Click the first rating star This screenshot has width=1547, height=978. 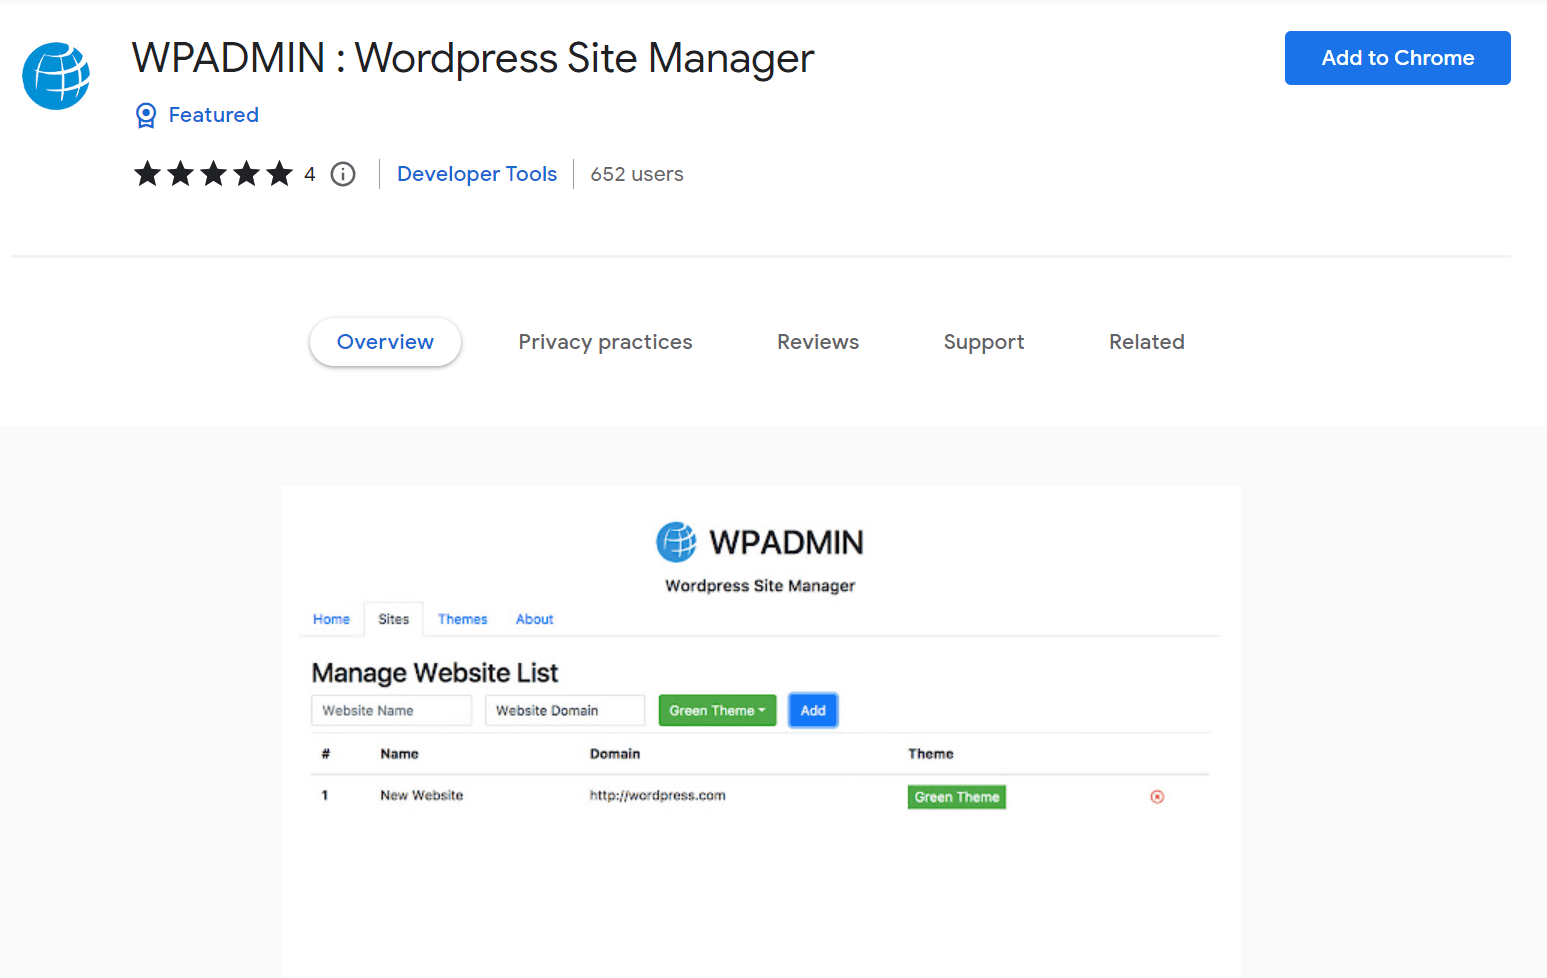click(147, 173)
